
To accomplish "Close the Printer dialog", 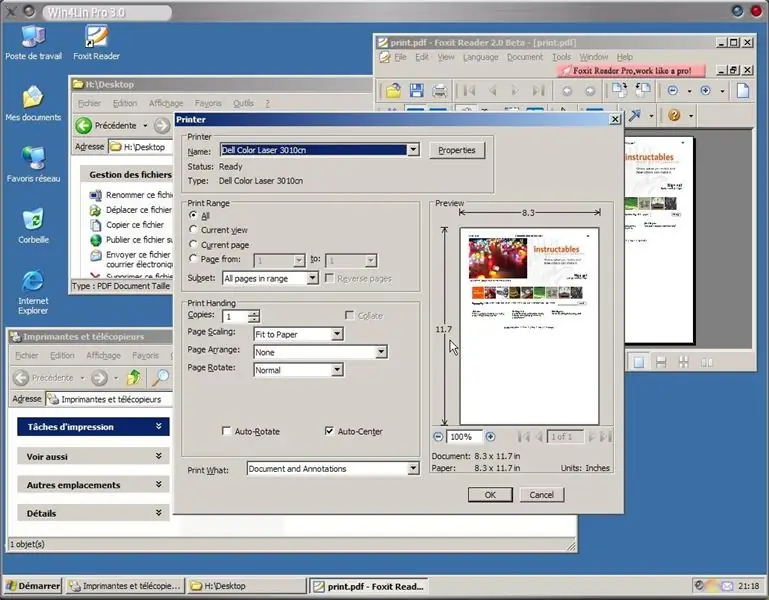I will 615,119.
